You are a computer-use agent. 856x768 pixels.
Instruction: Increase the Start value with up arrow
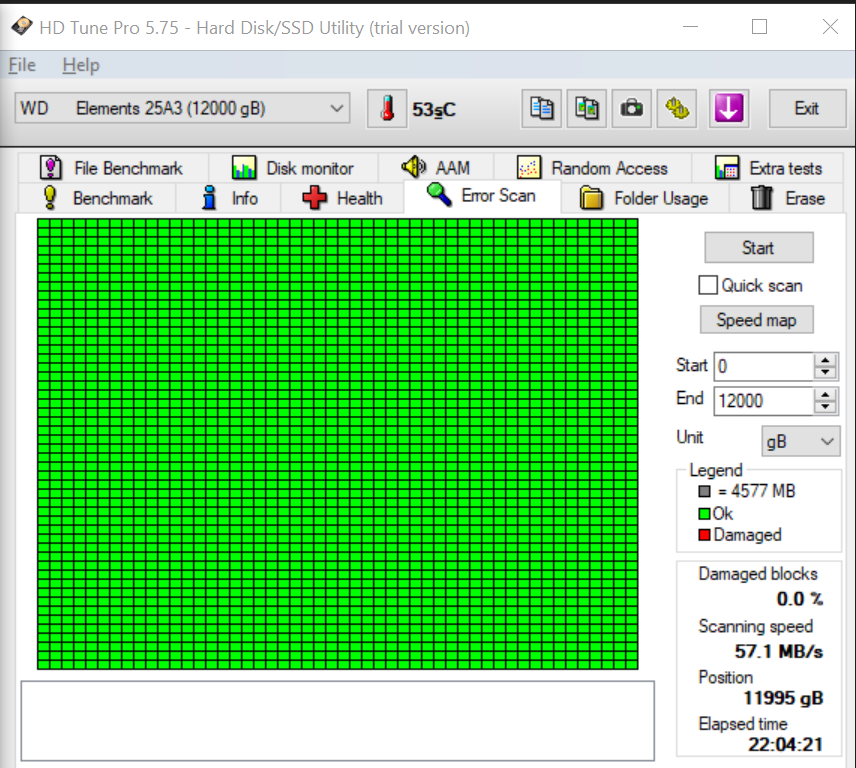point(825,360)
